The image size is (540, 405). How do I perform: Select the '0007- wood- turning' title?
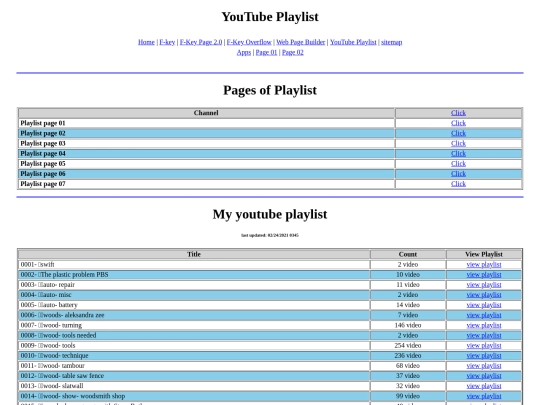(x=194, y=325)
